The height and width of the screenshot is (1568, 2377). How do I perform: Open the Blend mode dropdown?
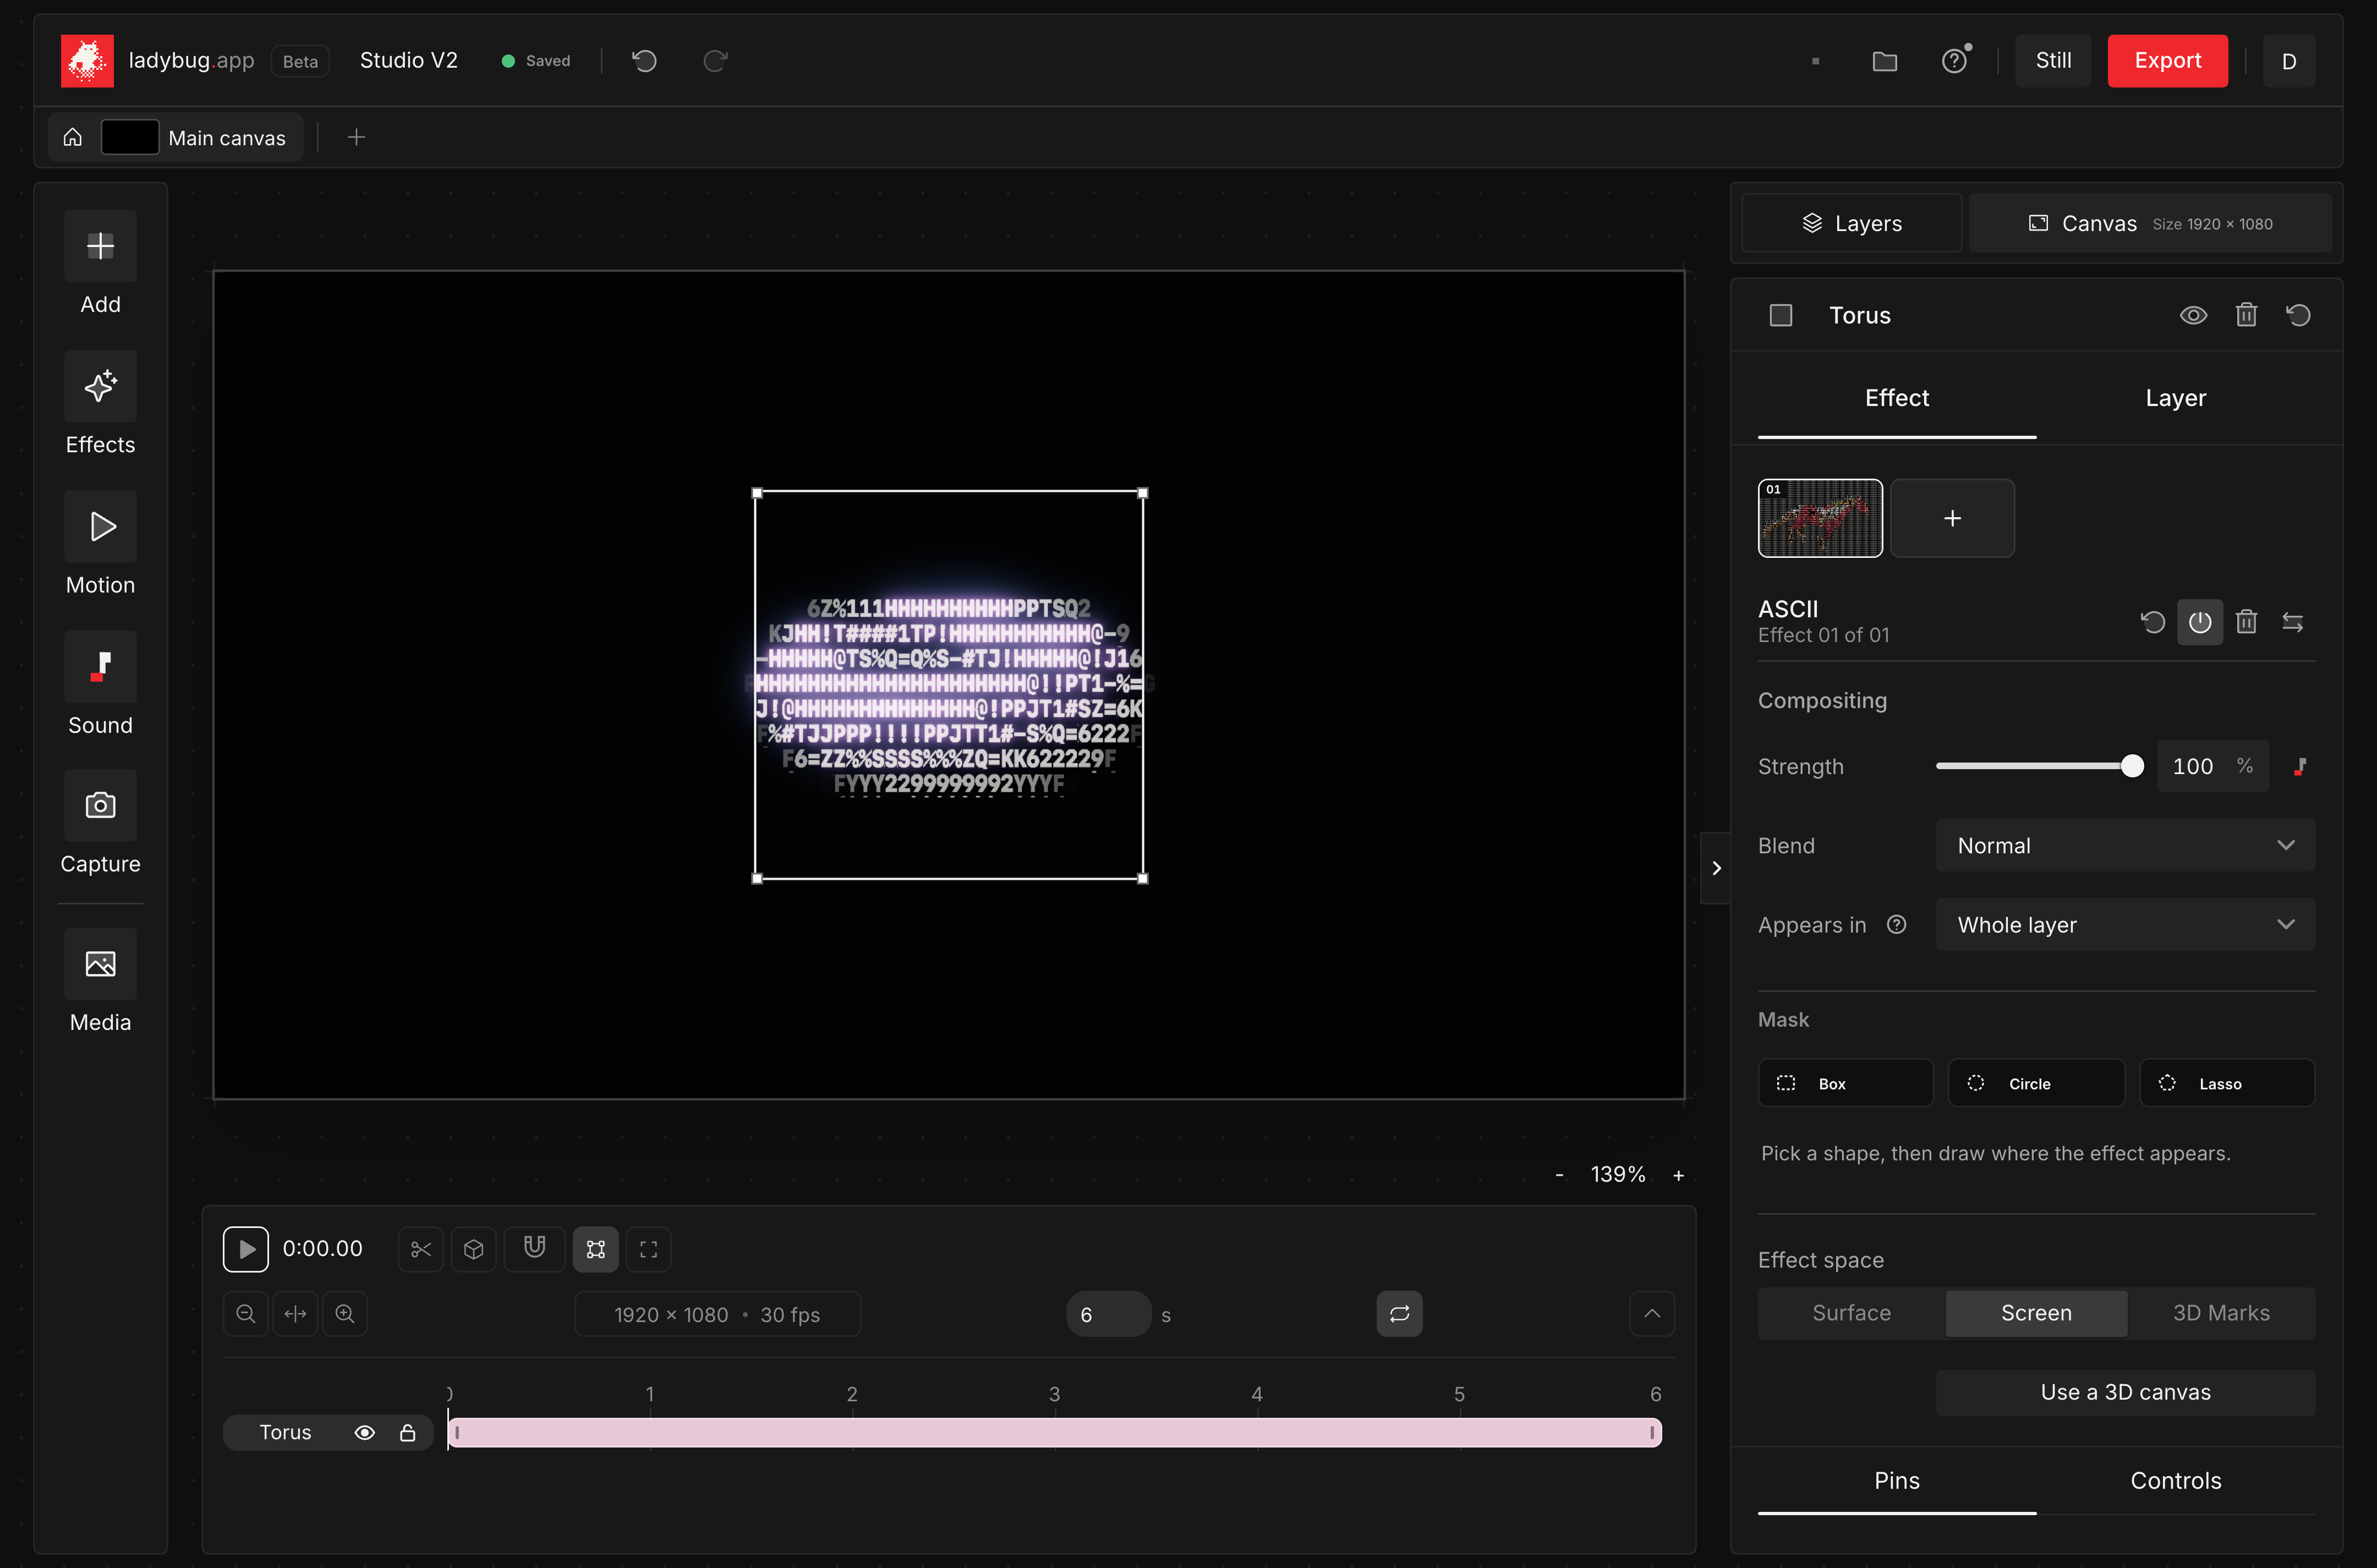[x=2125, y=846]
